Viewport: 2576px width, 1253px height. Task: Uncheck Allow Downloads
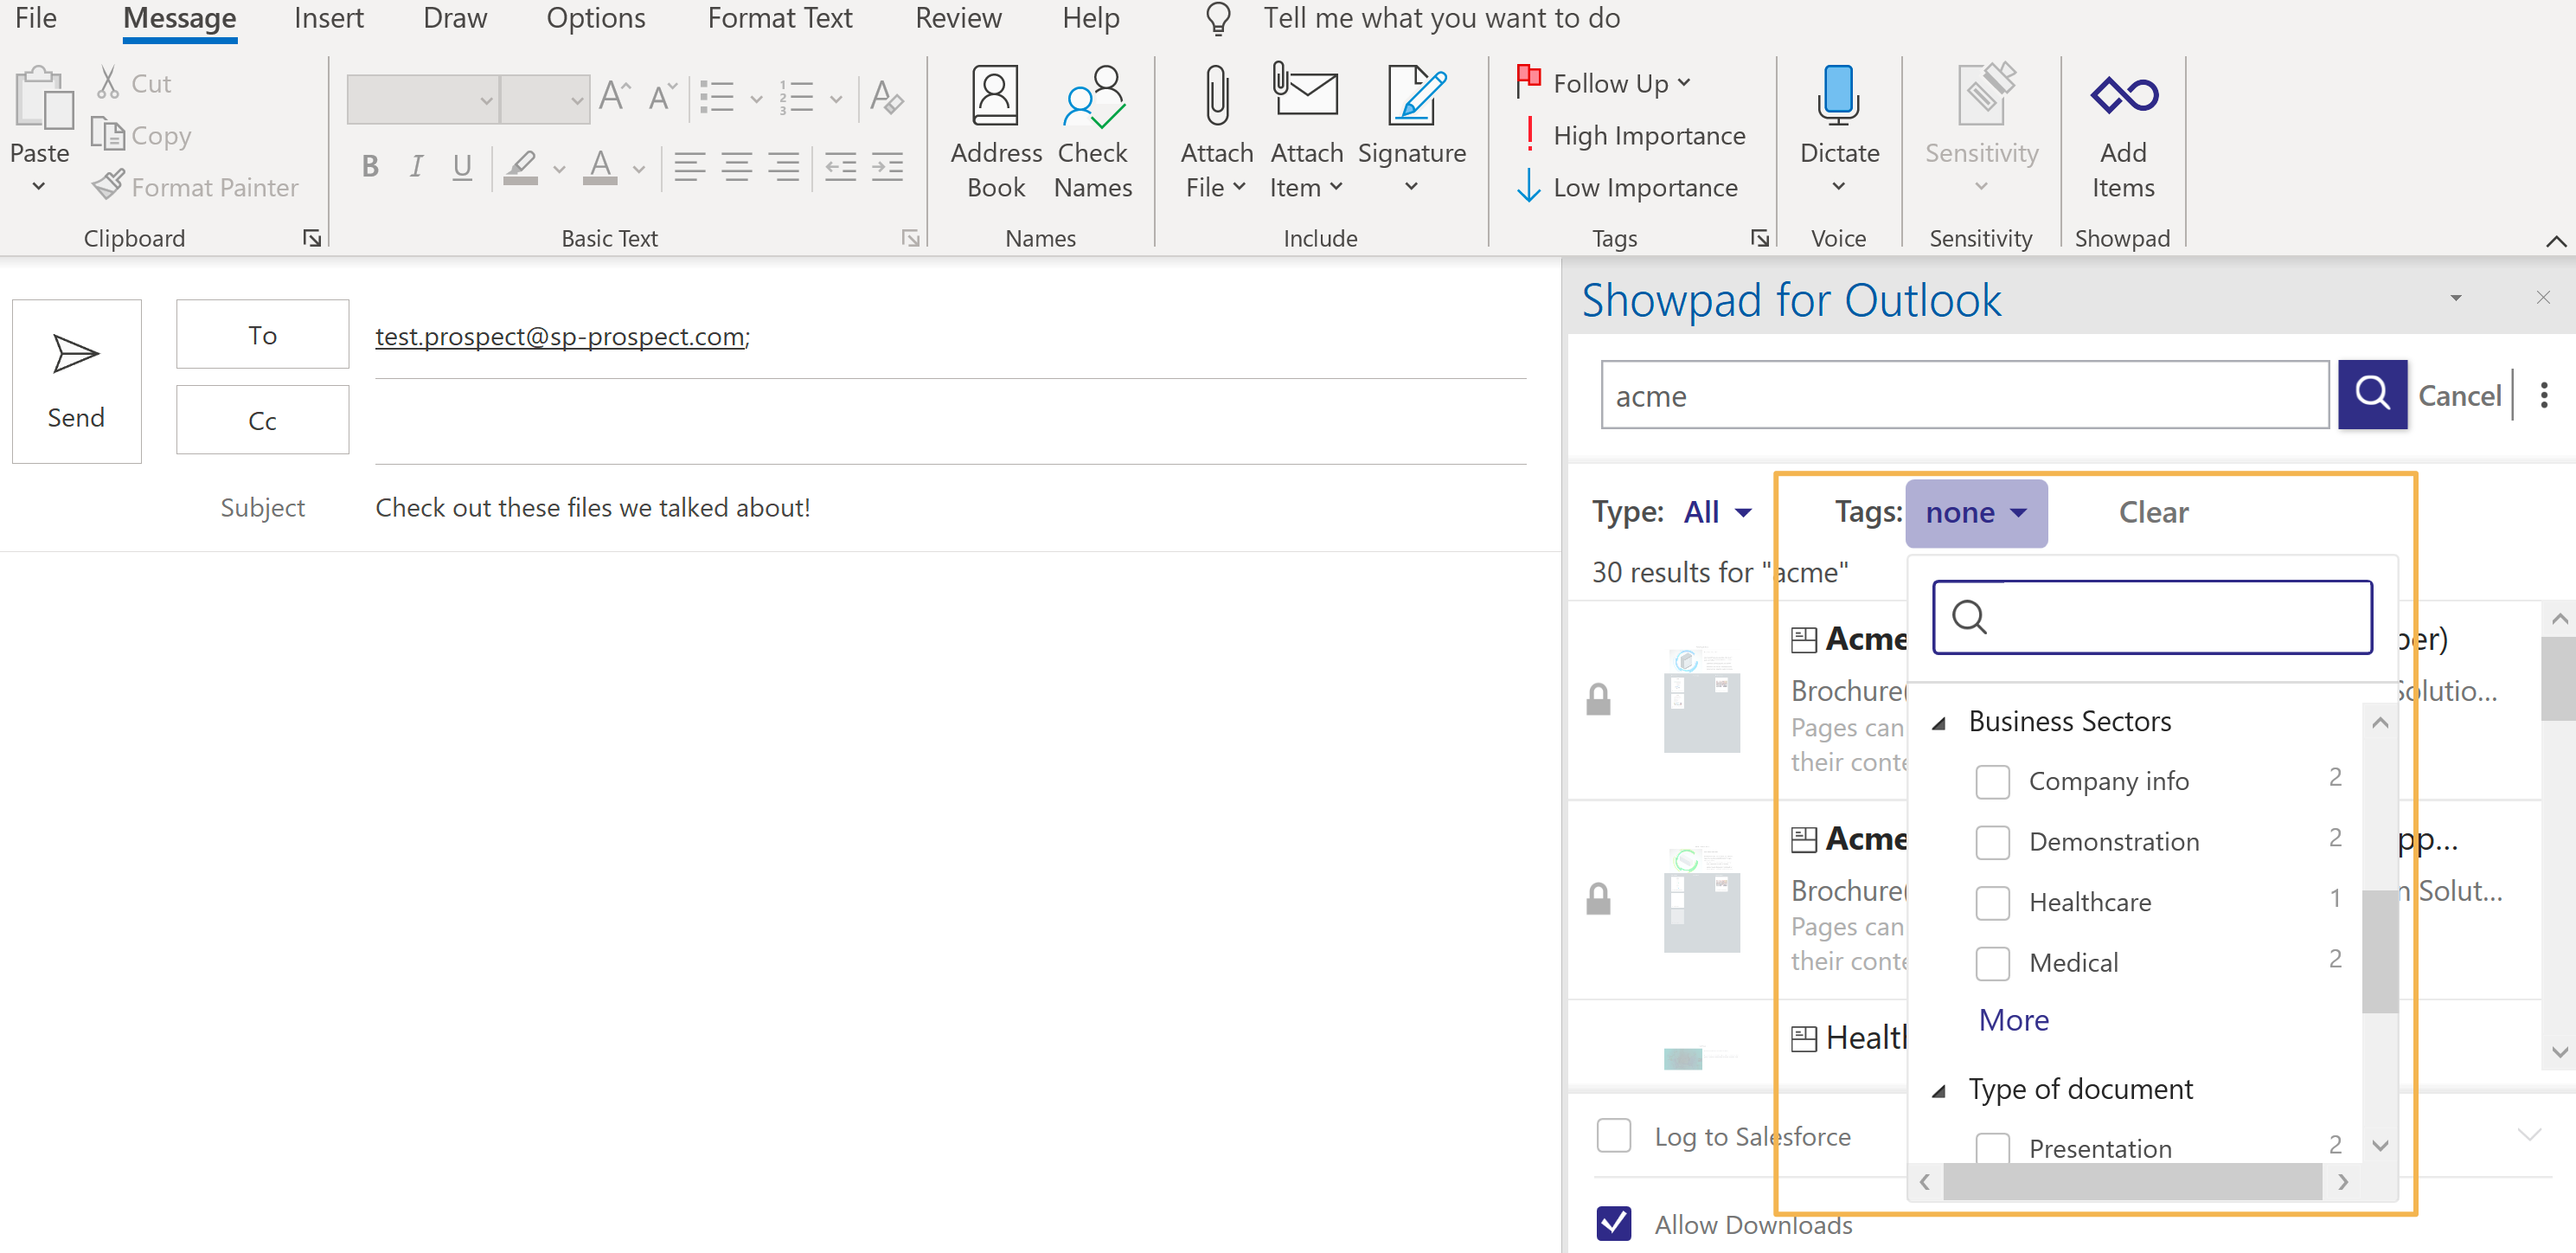click(1613, 1223)
